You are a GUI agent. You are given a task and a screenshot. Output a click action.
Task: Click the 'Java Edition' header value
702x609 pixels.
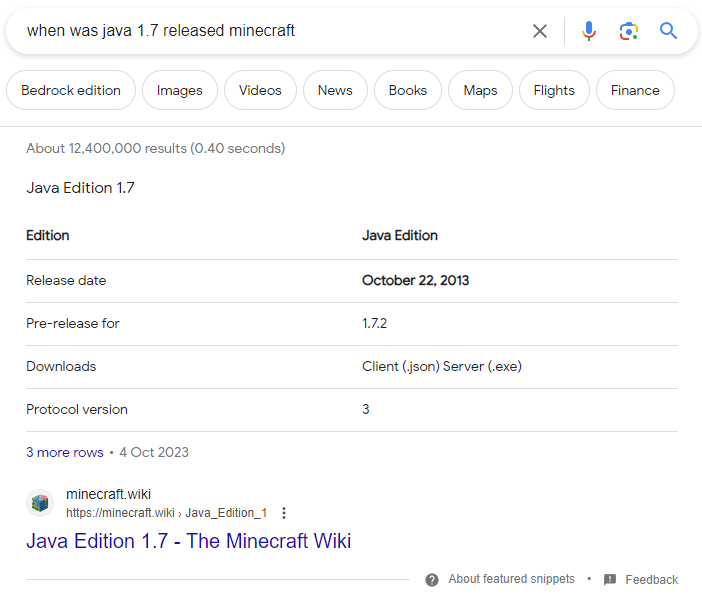click(400, 236)
